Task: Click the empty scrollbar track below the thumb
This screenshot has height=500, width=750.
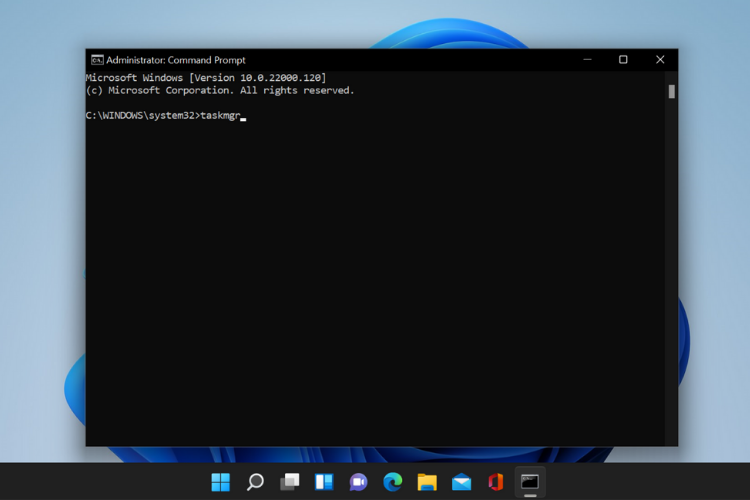Action: (672, 268)
